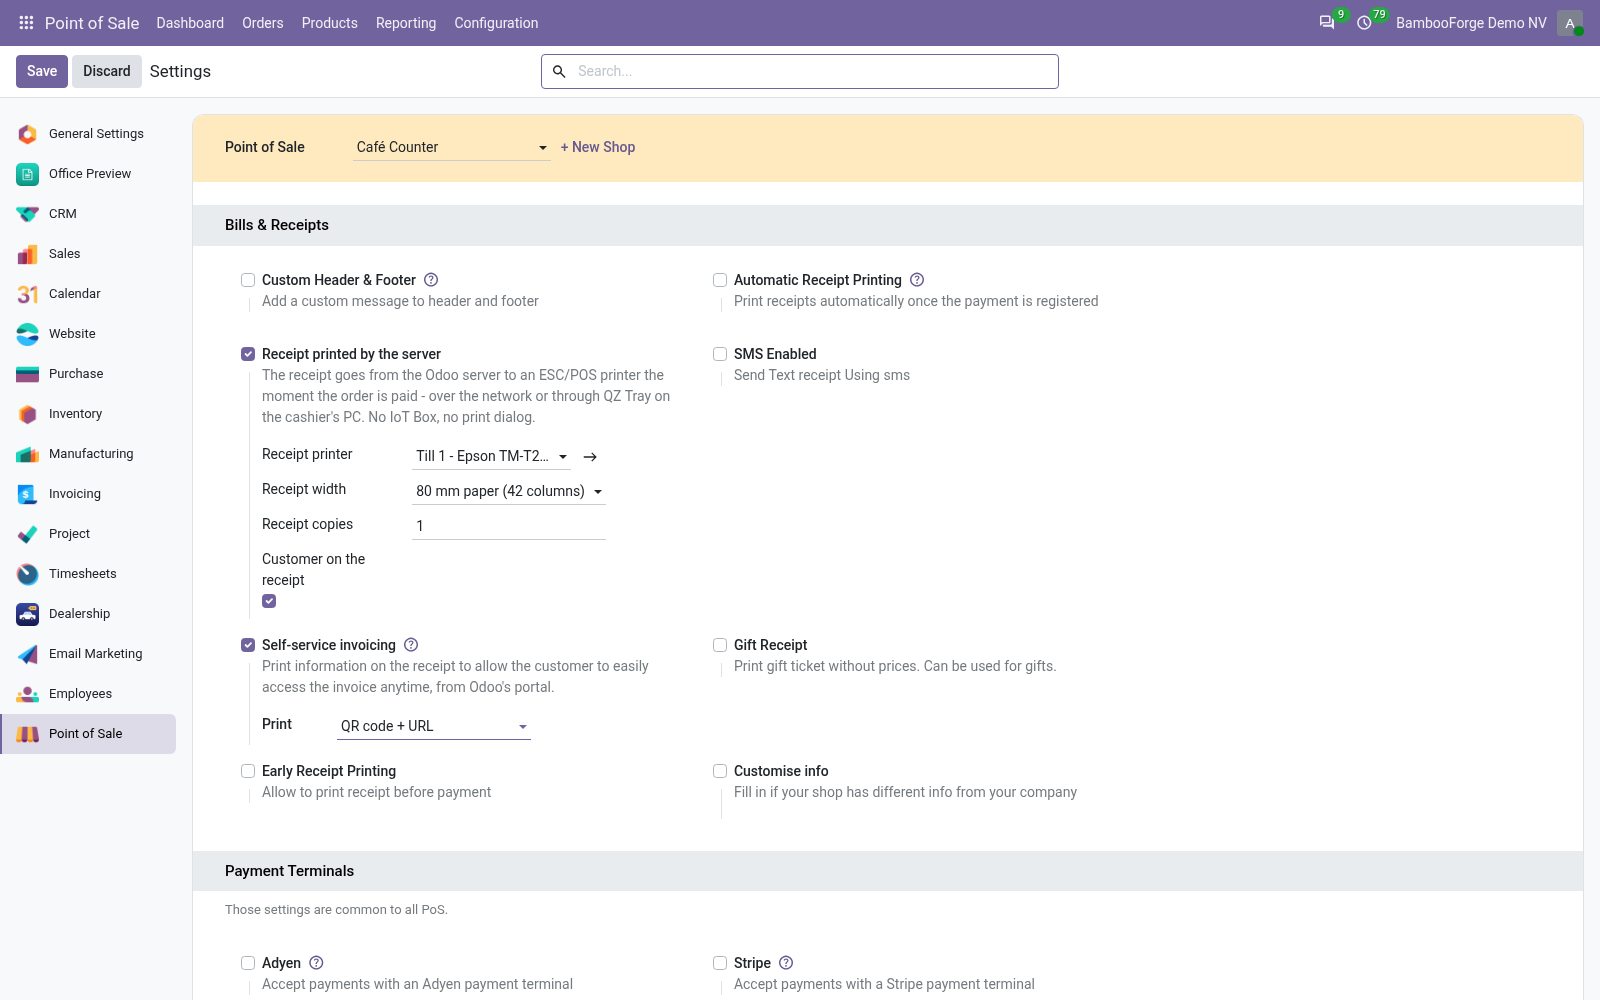The width and height of the screenshot is (1600, 1000).
Task: Open Office Preview sidebar icon
Action: click(28, 174)
